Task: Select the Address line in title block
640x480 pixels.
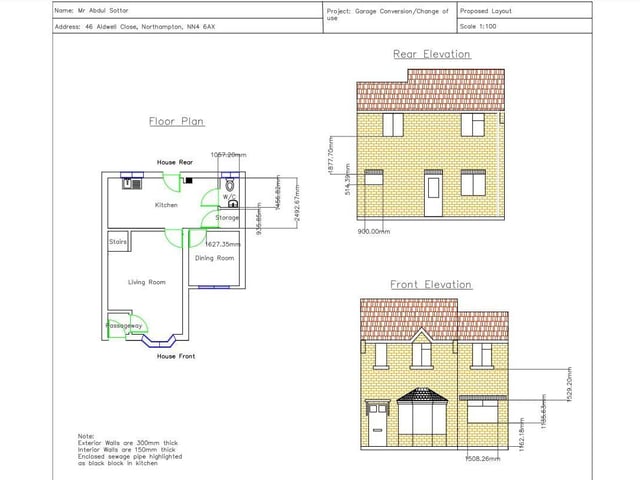Action: pyautogui.click(x=135, y=27)
